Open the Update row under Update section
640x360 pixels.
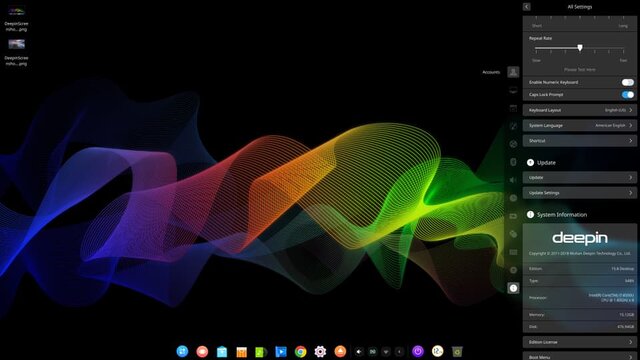[x=580, y=177]
